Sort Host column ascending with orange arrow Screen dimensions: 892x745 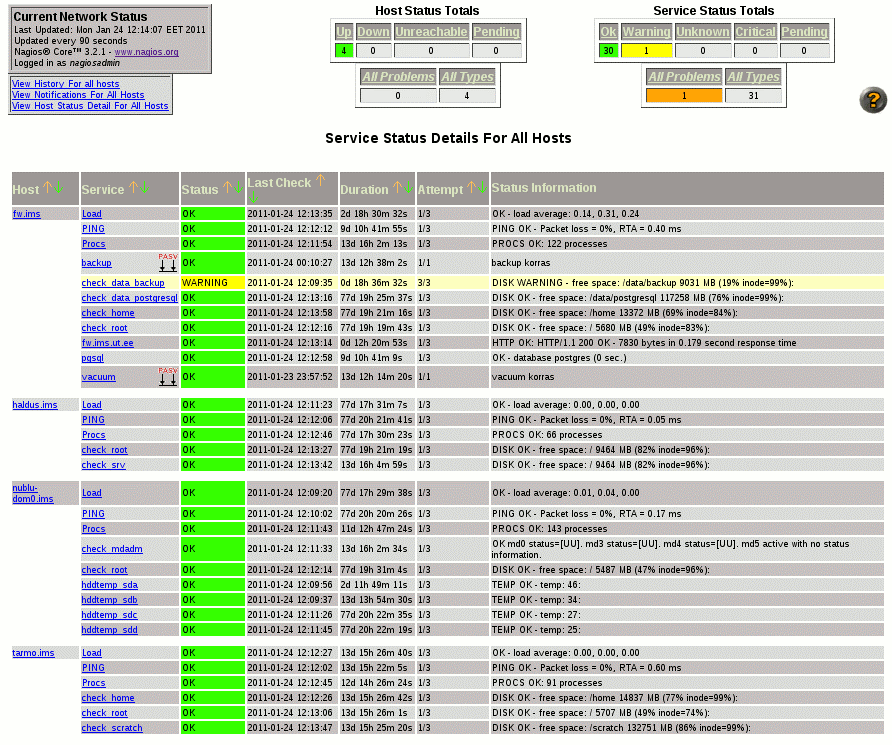pos(47,188)
